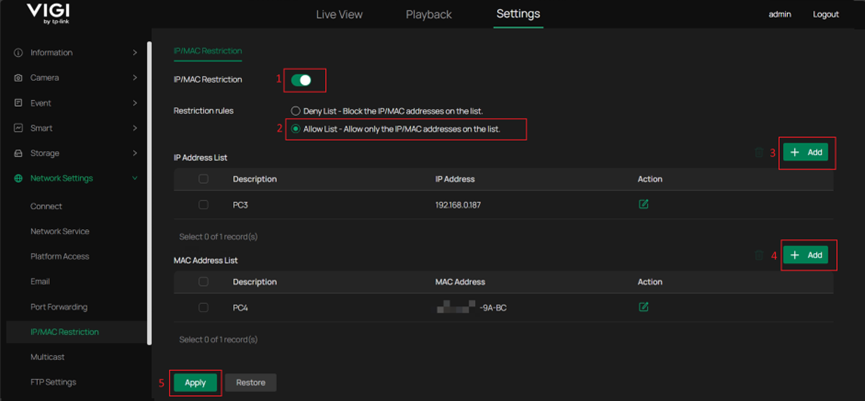Add an entry to MAC Address List
Image resolution: width=865 pixels, height=401 pixels.
point(805,255)
